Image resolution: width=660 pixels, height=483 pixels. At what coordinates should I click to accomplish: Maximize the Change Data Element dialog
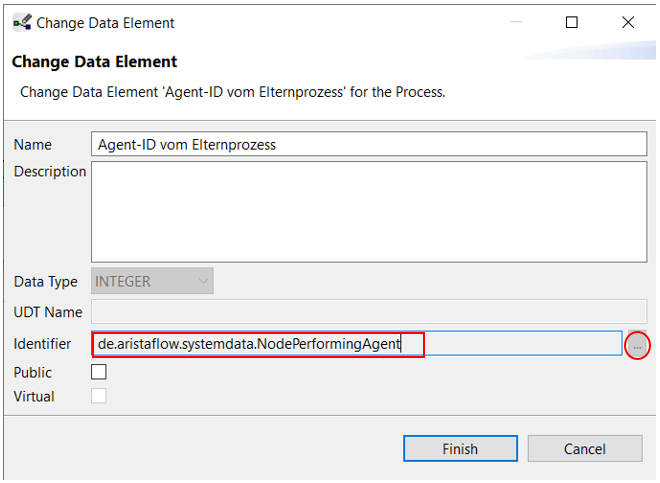coord(572,22)
